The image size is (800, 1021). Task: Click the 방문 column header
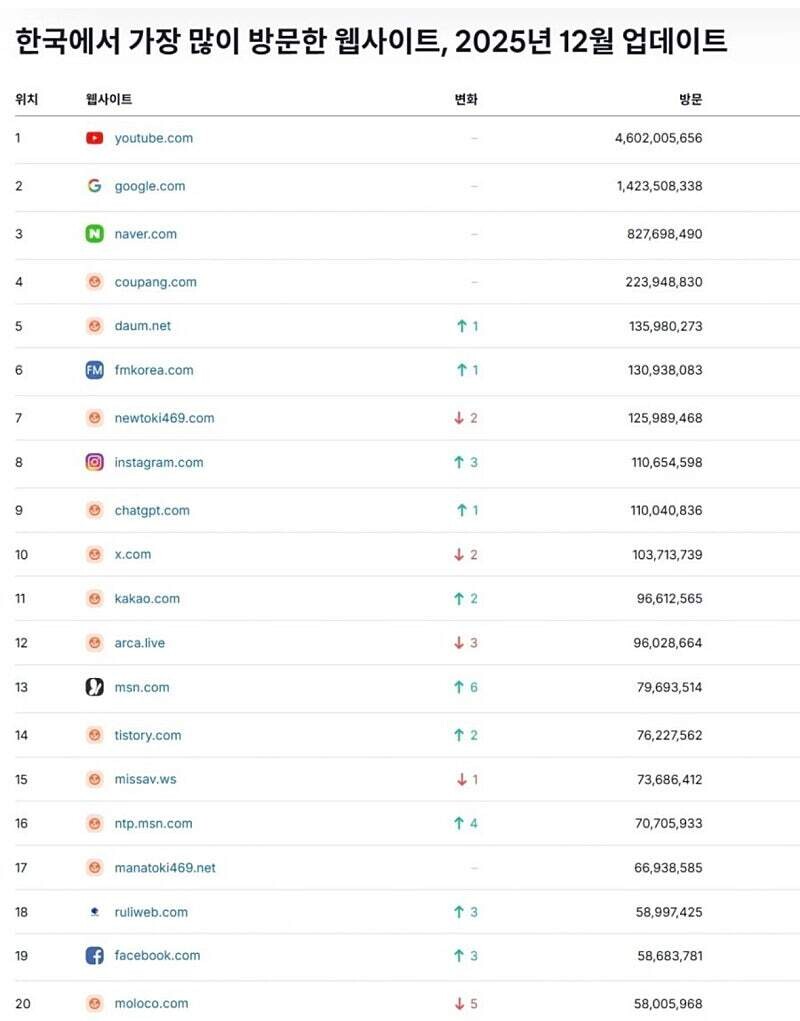(691, 99)
